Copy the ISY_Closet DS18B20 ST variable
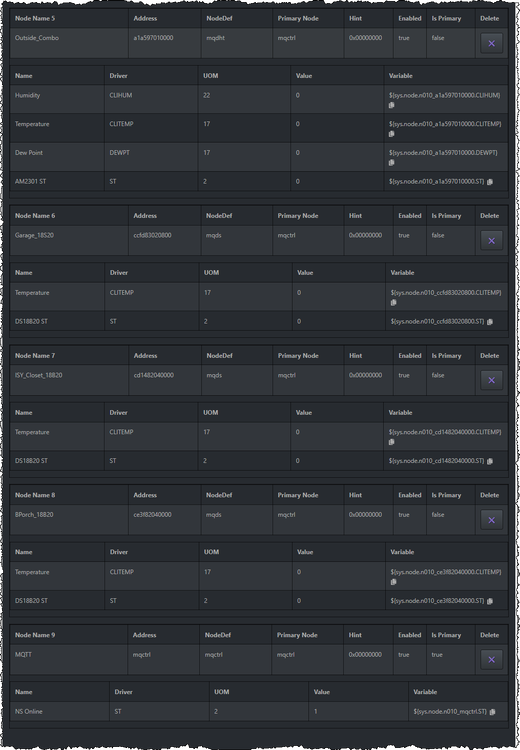 click(x=490, y=461)
